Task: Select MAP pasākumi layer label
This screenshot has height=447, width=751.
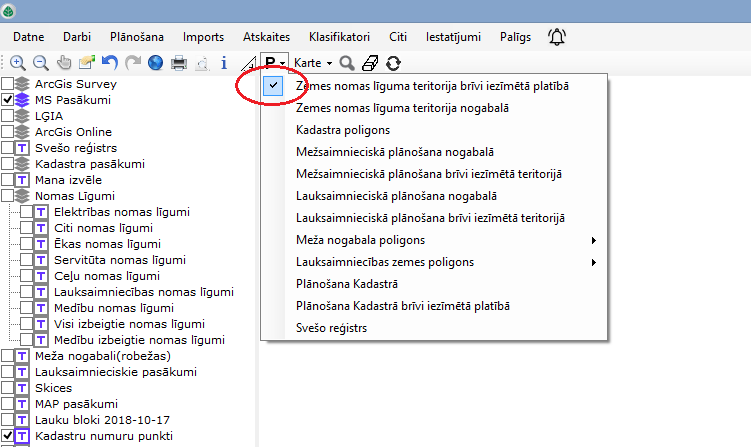Action: (76, 404)
